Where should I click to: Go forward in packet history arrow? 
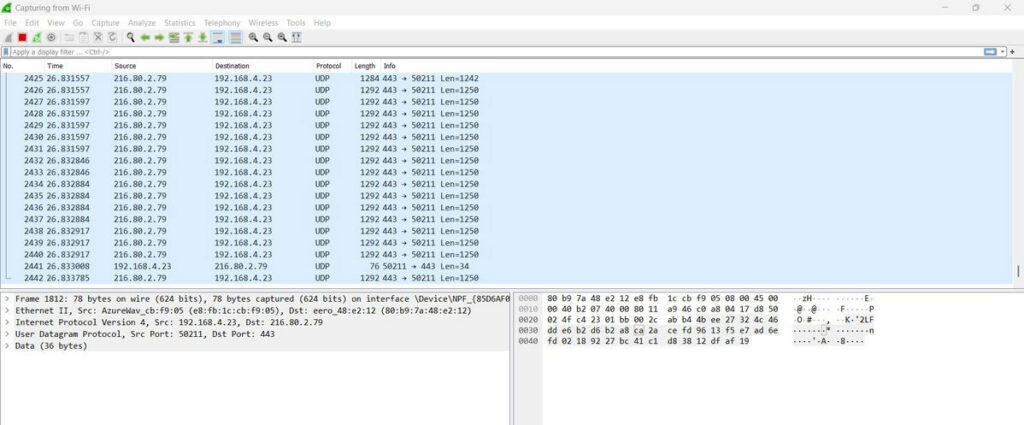click(x=159, y=37)
